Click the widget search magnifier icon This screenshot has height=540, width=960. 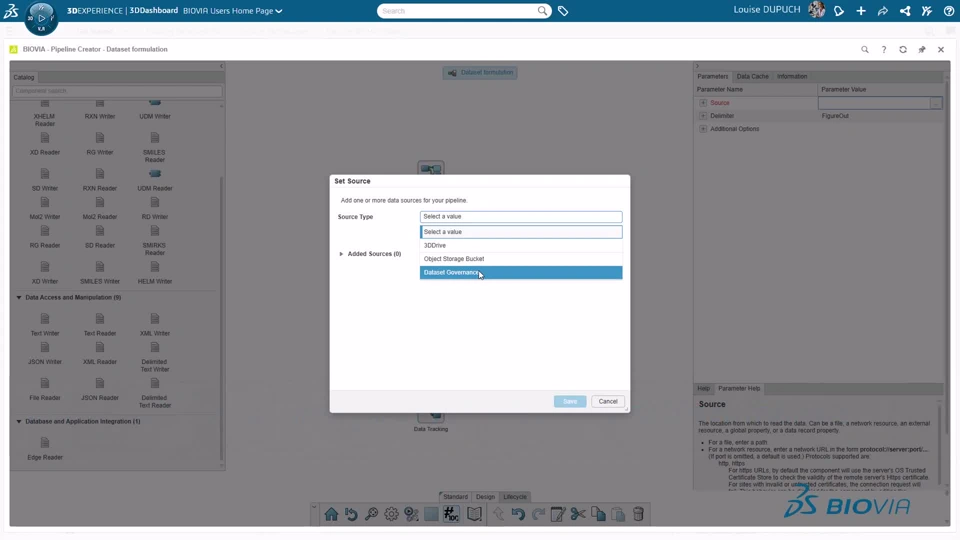point(864,50)
